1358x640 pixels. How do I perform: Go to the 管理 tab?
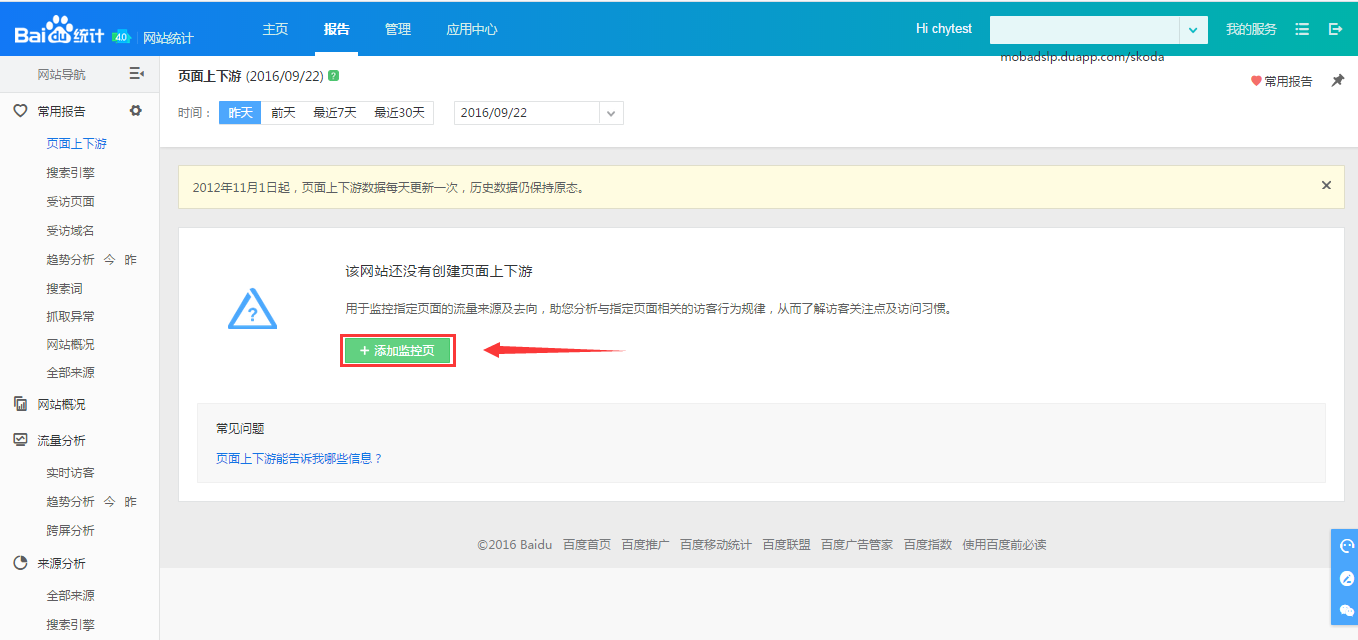tap(398, 29)
